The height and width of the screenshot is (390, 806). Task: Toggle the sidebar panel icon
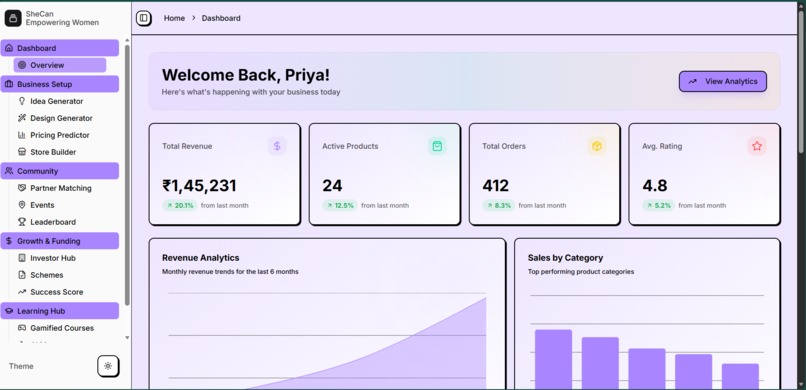143,18
